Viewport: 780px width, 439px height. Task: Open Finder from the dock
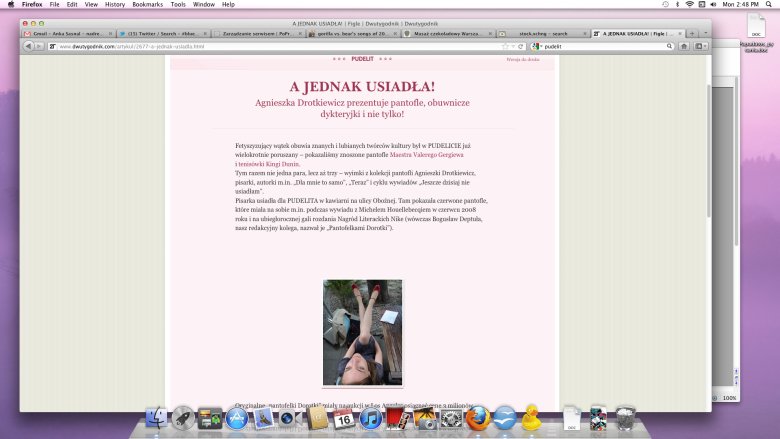coord(156,418)
